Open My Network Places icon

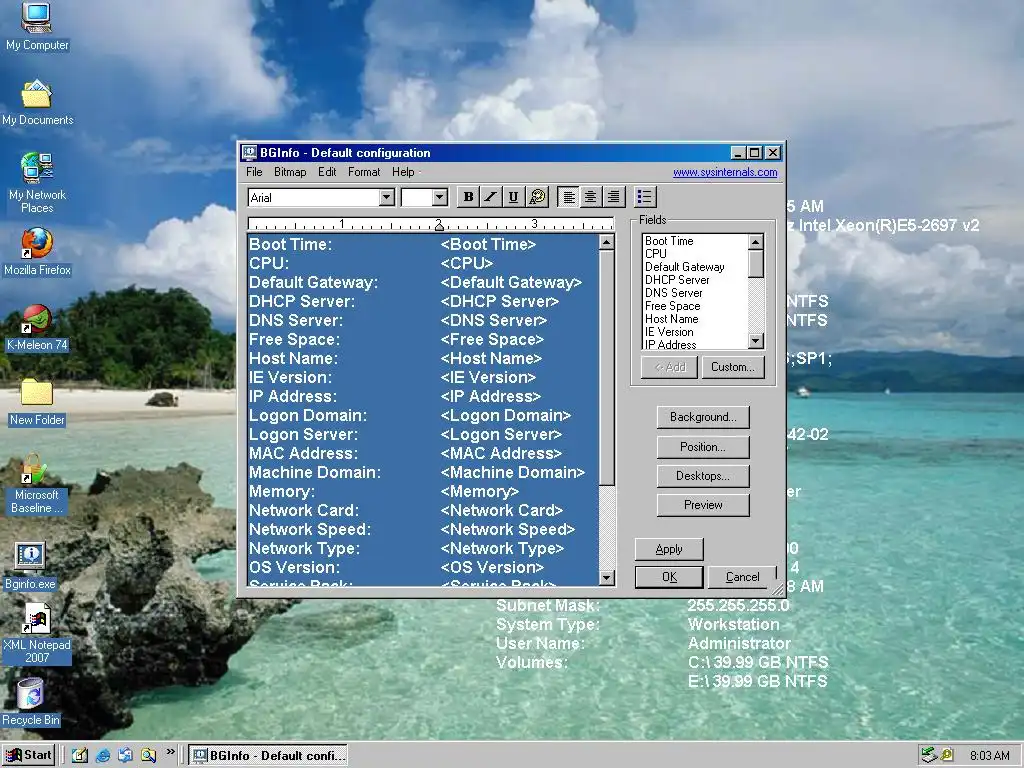coord(37,183)
